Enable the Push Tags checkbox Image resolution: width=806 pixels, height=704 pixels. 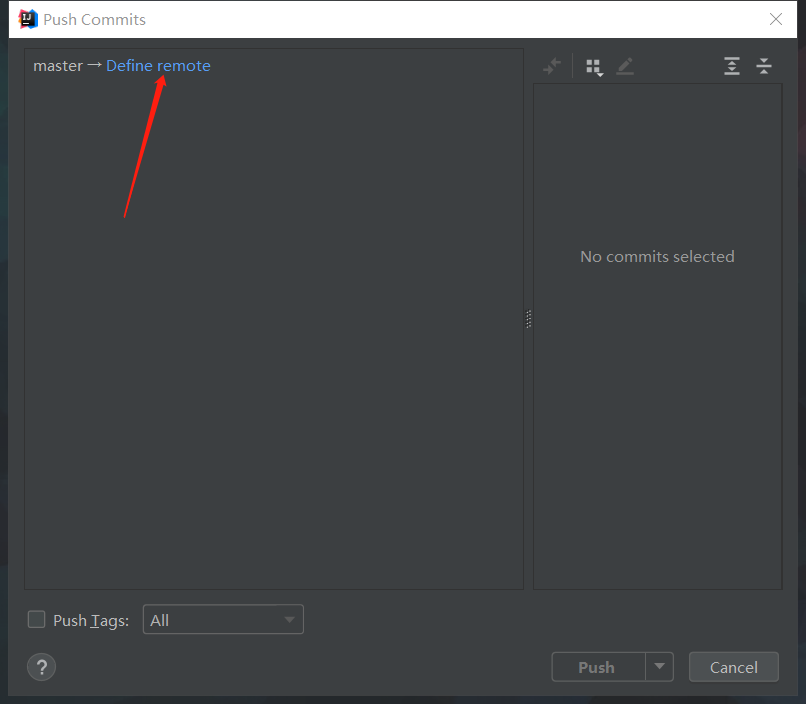(37, 620)
